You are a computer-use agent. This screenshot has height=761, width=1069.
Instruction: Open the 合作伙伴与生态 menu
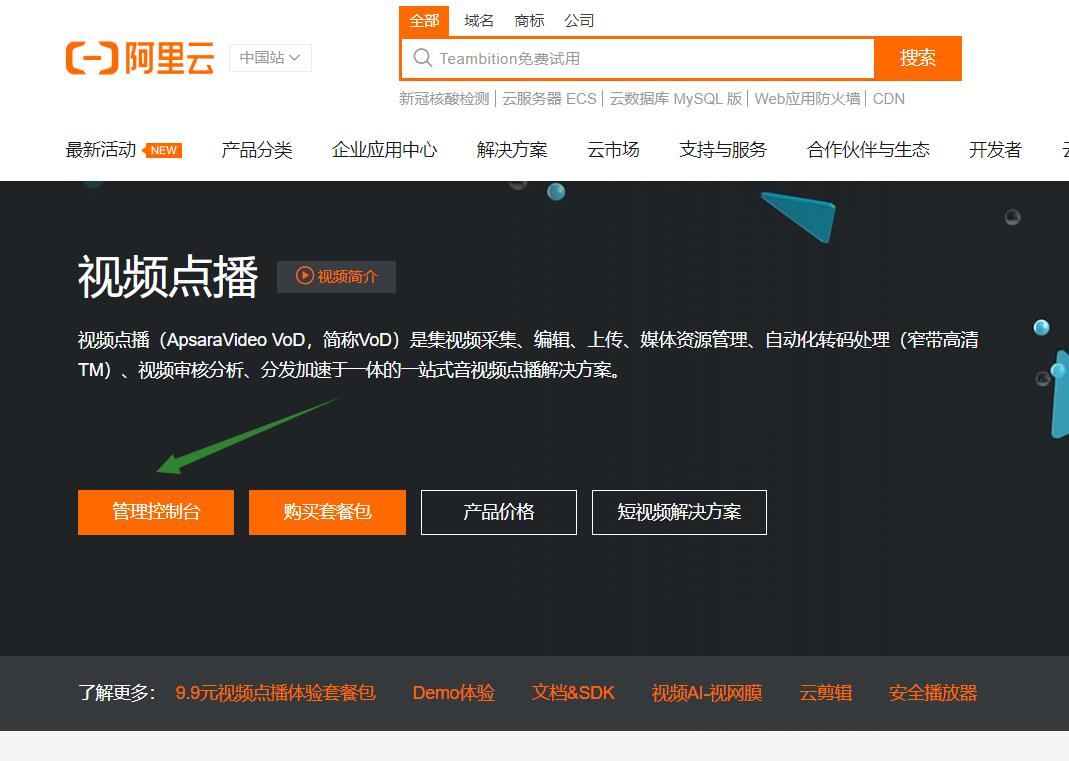click(x=869, y=150)
